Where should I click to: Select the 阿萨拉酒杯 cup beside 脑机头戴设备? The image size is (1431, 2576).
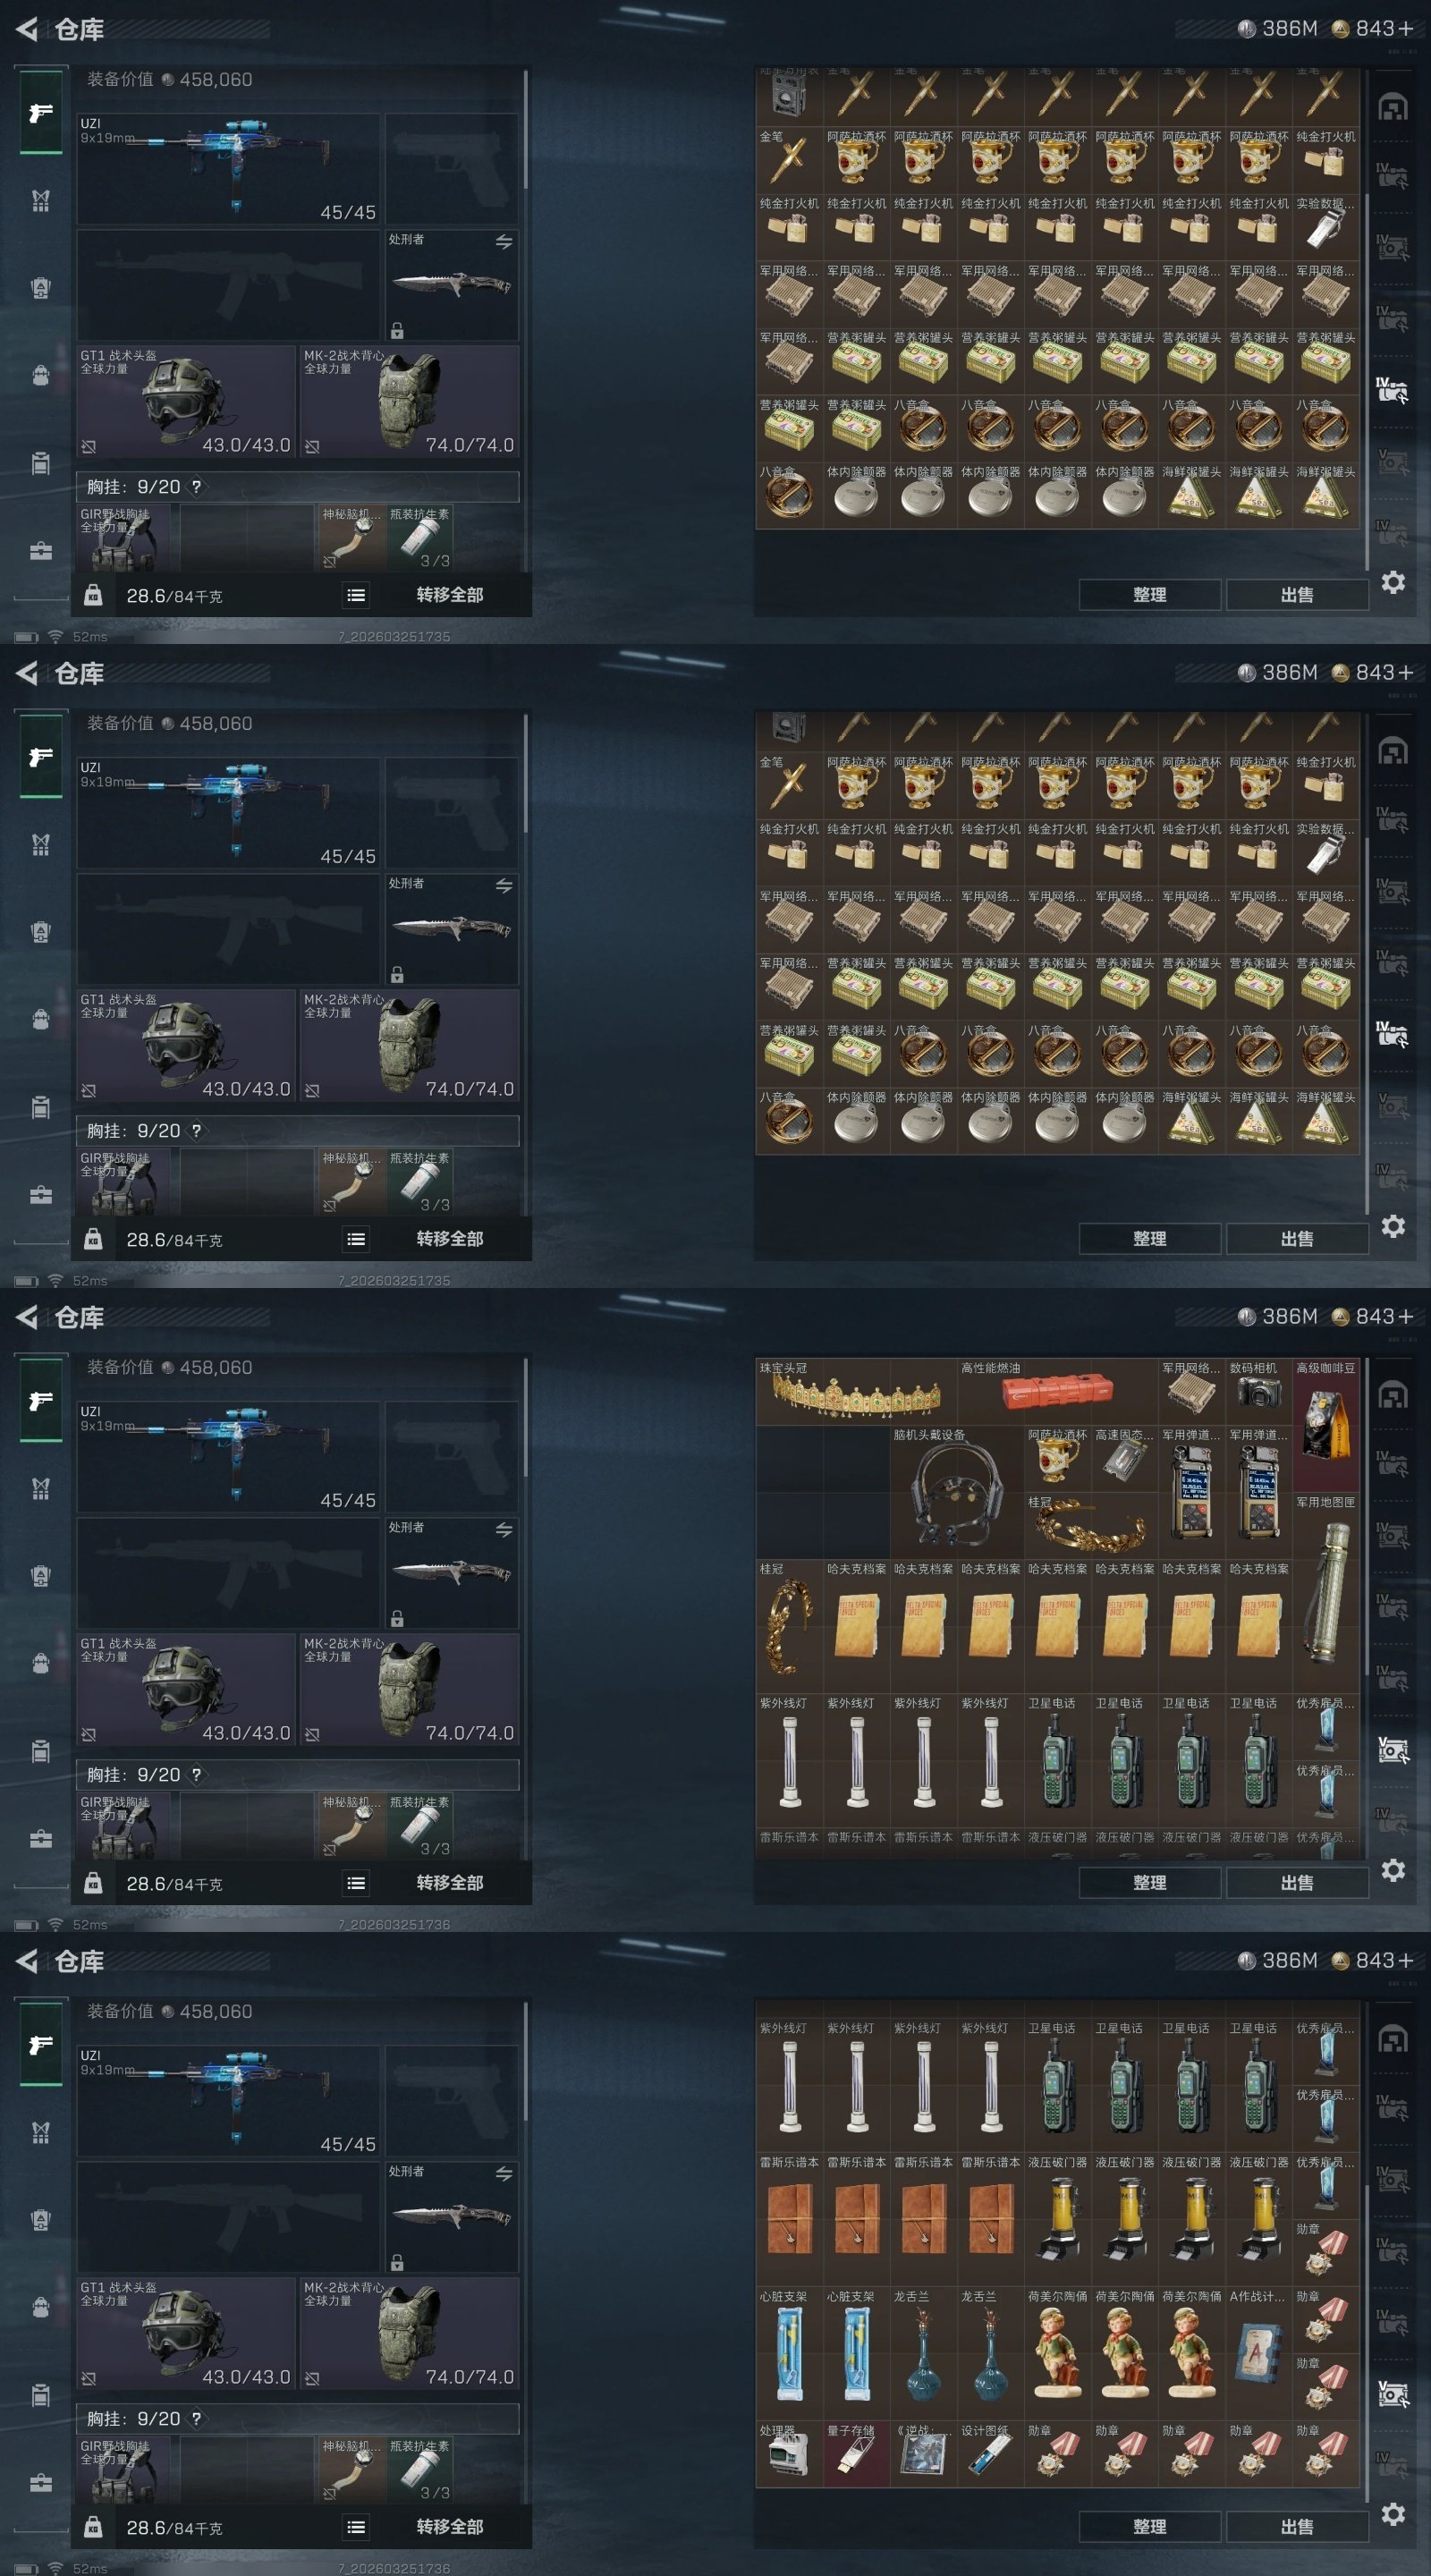click(1058, 1459)
